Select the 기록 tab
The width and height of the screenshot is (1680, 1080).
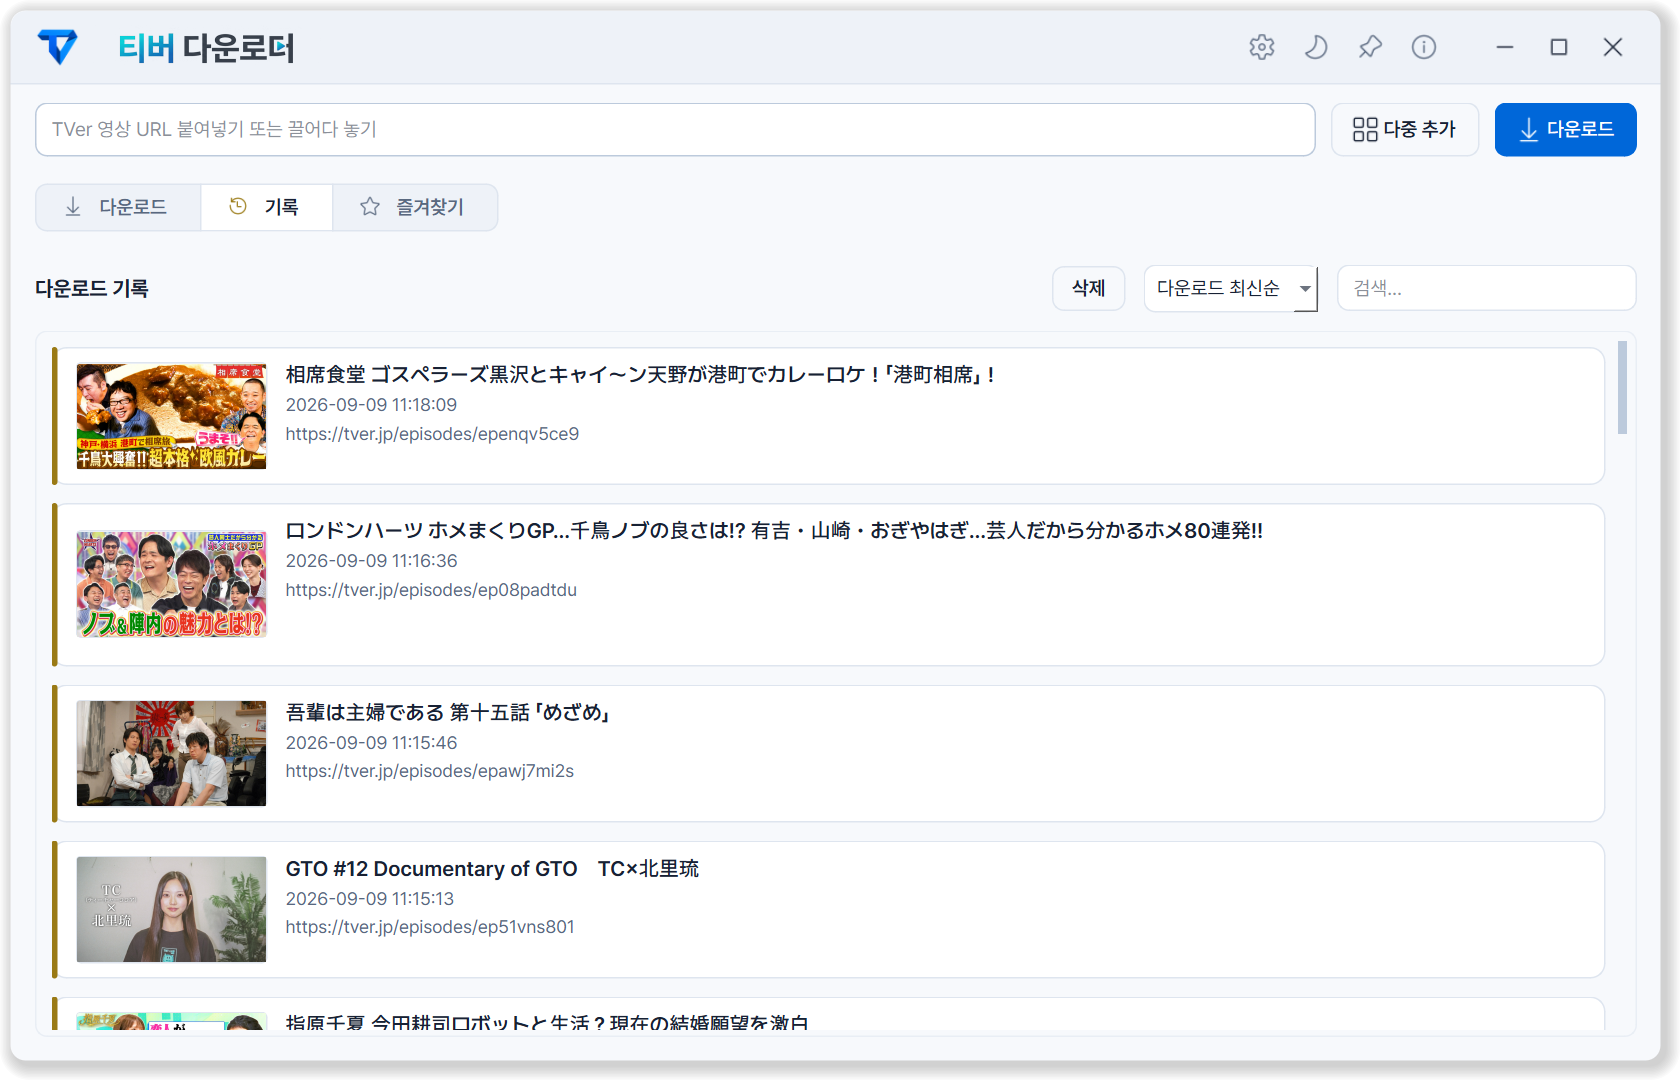click(266, 207)
